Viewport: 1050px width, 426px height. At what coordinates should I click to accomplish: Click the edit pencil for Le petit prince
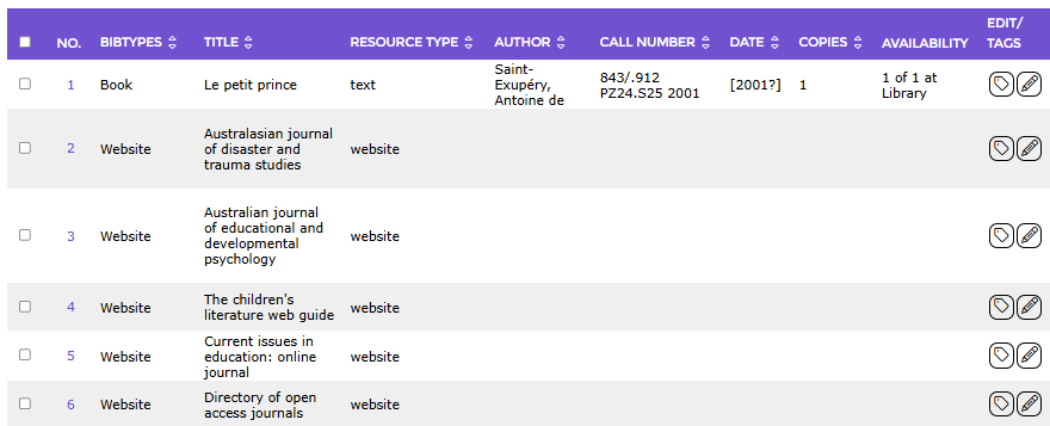tap(1029, 85)
